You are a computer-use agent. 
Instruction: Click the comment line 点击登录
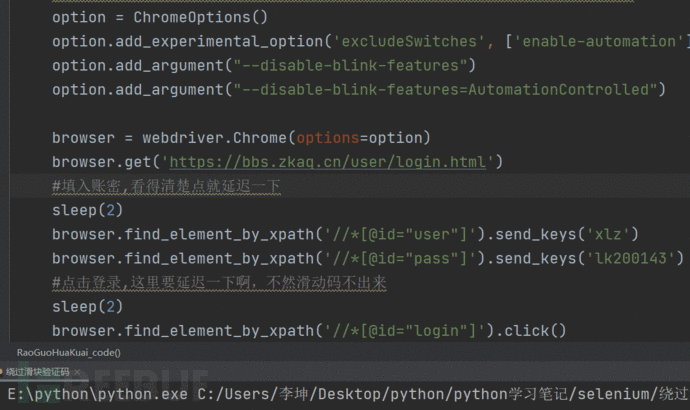(219, 282)
